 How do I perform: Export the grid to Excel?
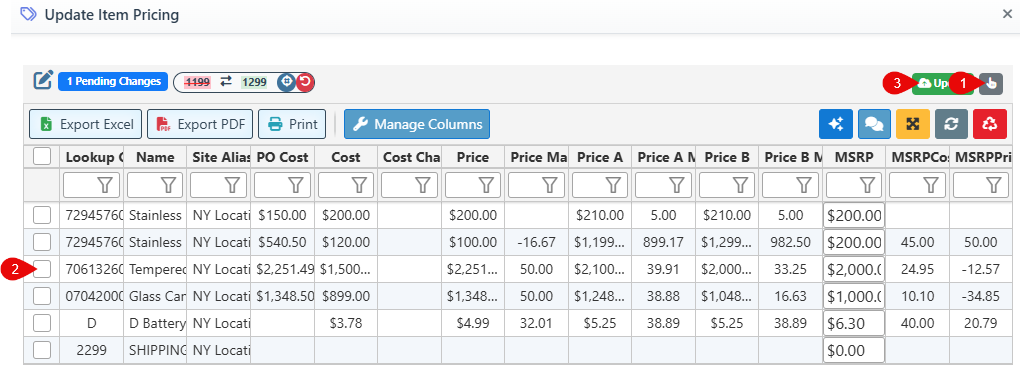click(x=86, y=124)
